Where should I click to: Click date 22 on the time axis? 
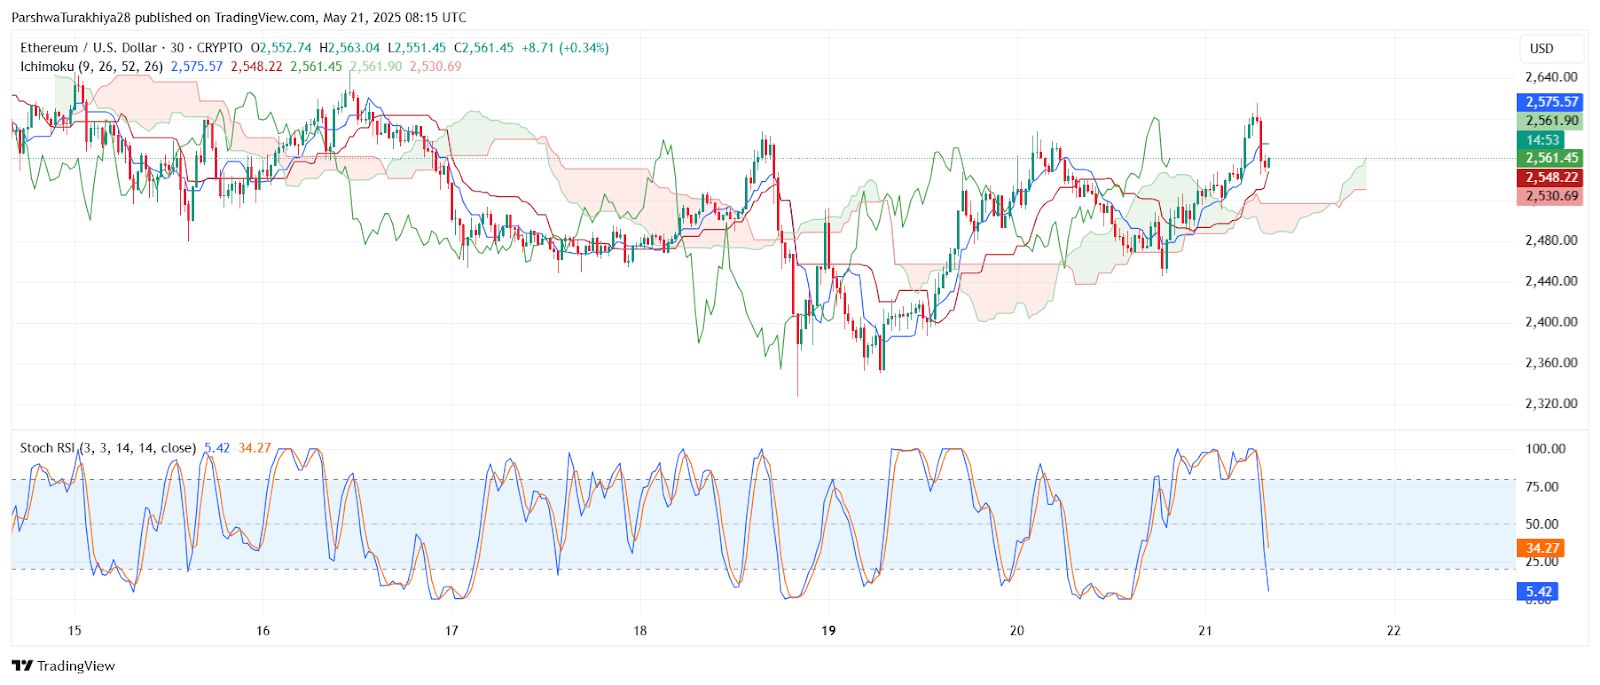click(x=1394, y=631)
